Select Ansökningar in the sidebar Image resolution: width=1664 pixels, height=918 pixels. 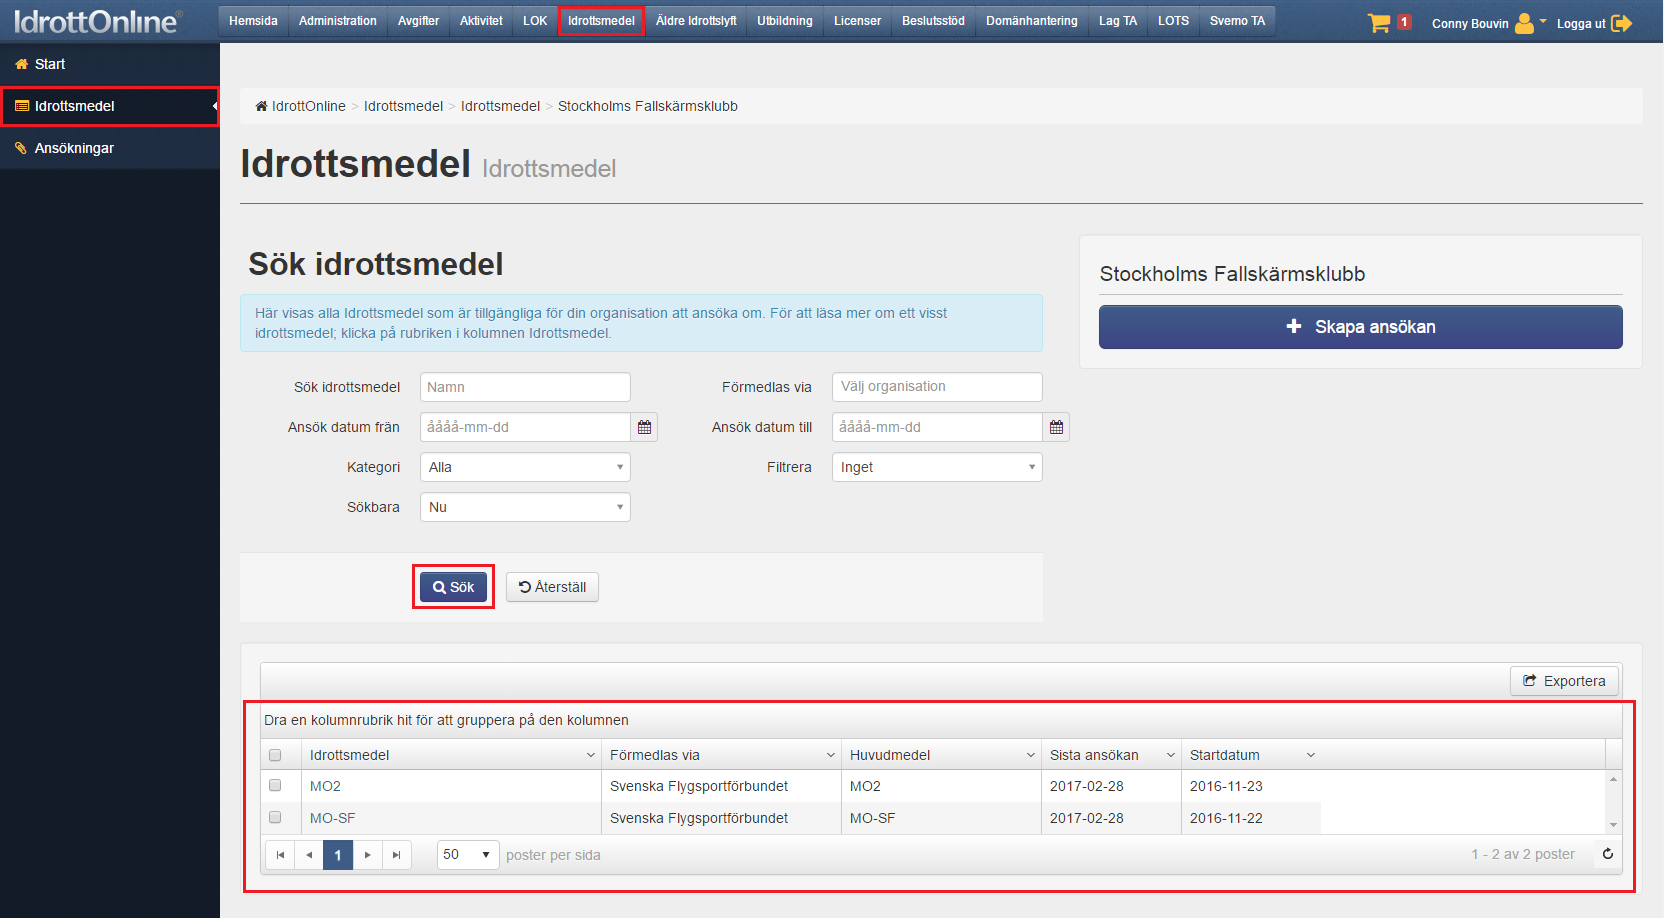[x=110, y=148]
